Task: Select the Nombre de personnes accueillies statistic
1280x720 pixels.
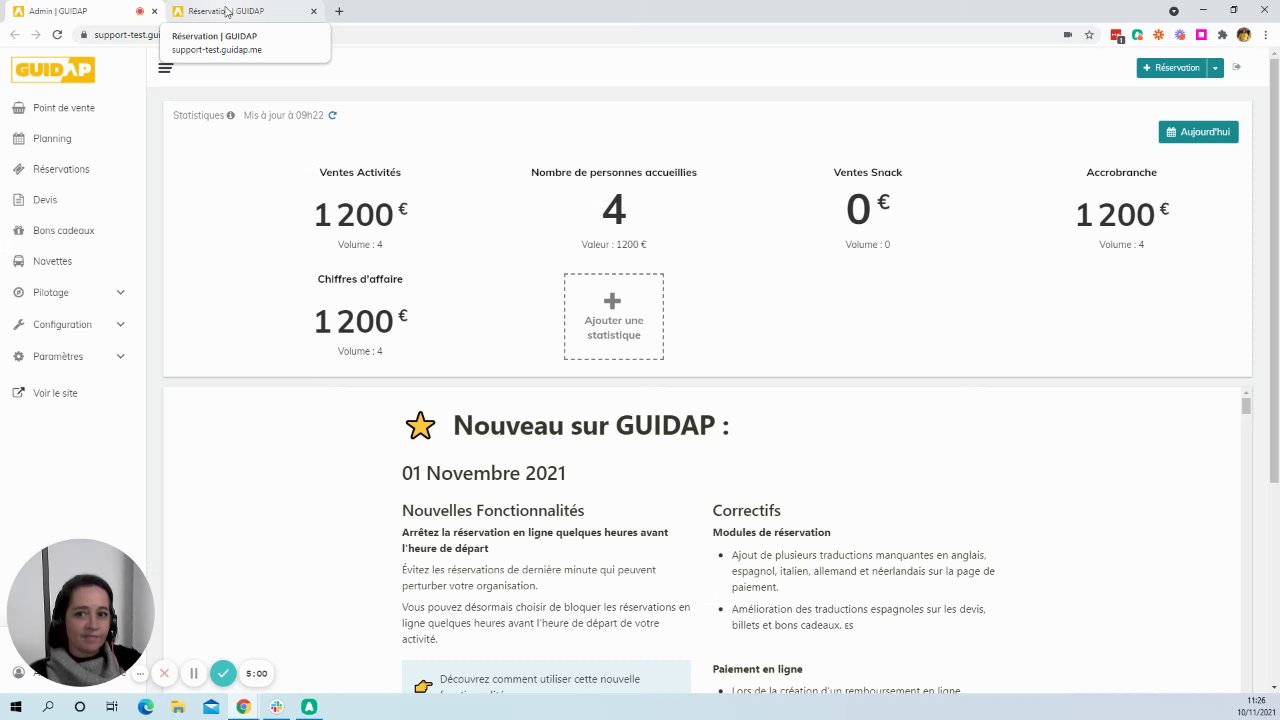Action: click(614, 209)
